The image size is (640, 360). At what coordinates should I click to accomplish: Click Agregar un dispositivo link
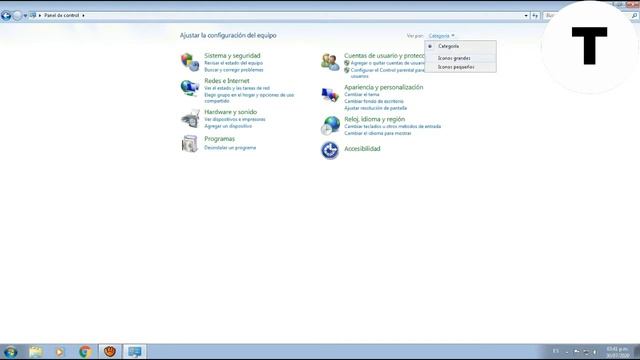tap(228, 126)
